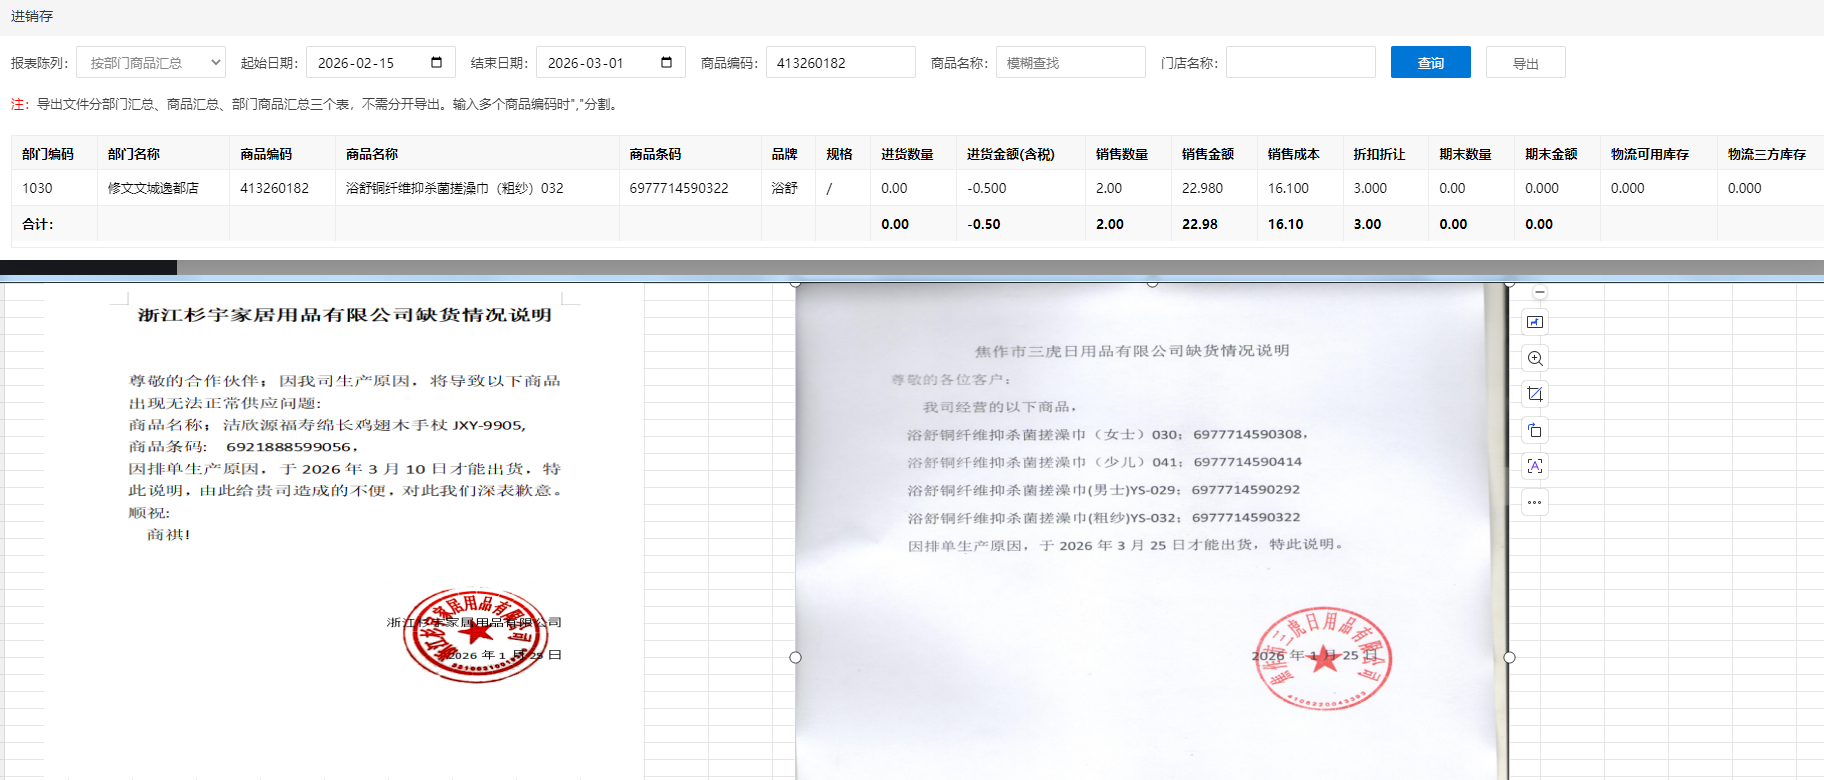Open the end date calendar picker icon
1824x780 pixels.
(666, 62)
